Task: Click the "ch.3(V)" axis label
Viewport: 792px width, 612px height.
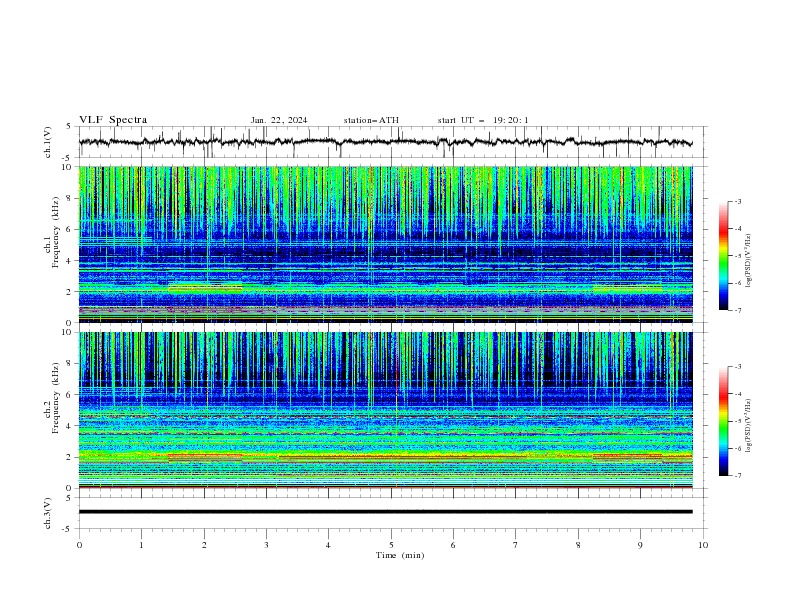Action: (48, 513)
